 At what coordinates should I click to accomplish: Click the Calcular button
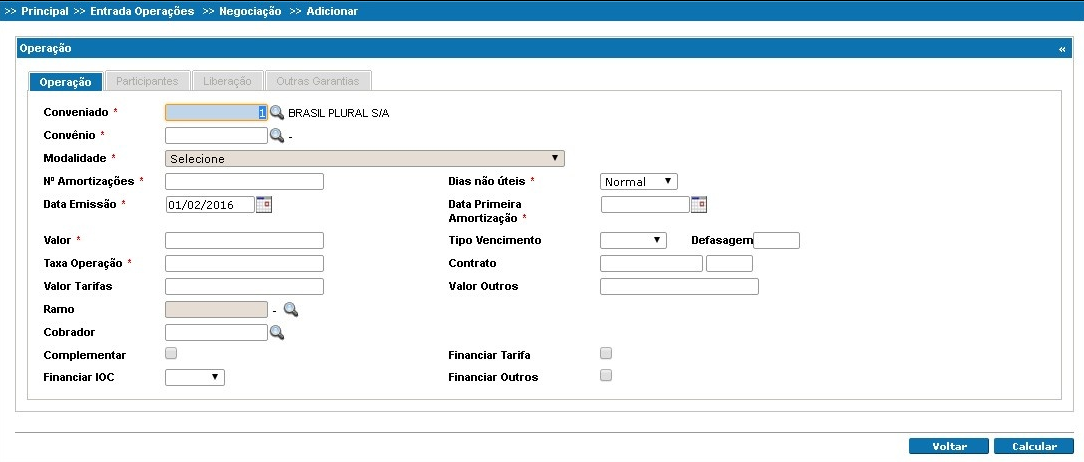click(x=1034, y=446)
